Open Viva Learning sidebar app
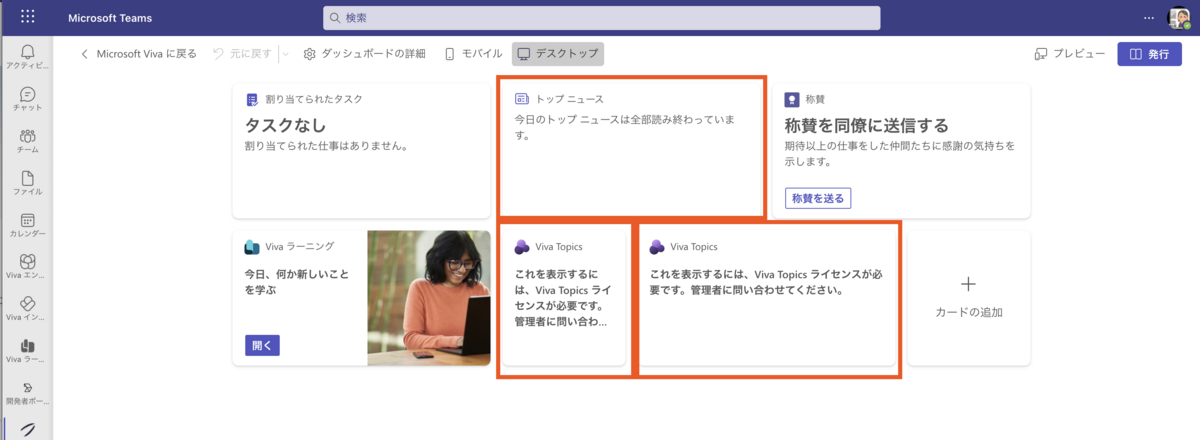This screenshot has width=1200, height=440. pyautogui.click(x=27, y=351)
